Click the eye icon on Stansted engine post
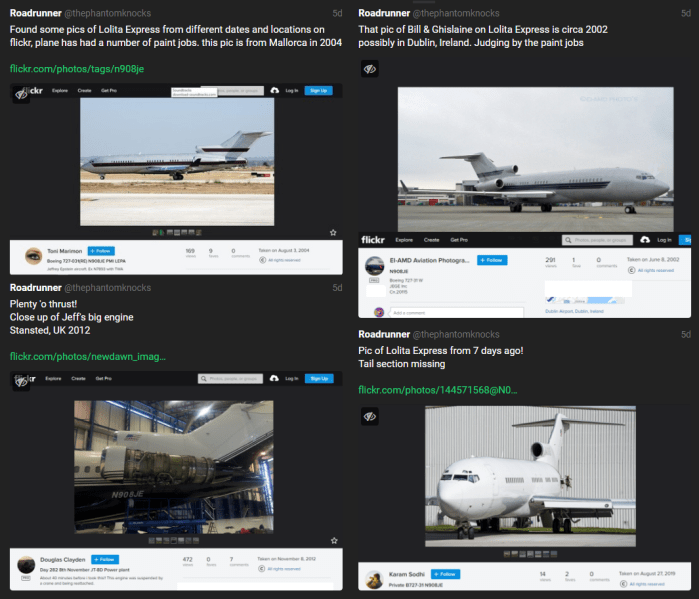The image size is (699, 599). [x=21, y=382]
